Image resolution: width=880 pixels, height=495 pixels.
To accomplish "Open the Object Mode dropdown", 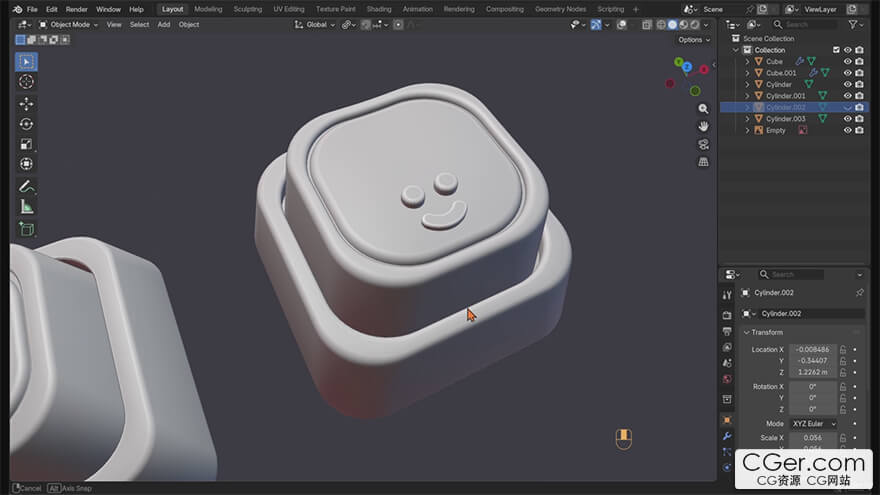I will [68, 24].
